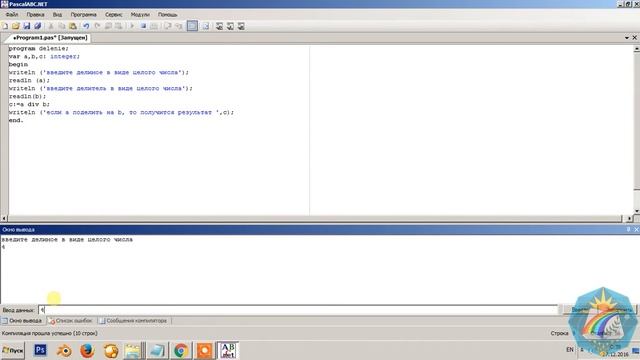Viewport: 640px width, 360px height.
Task: Switch to the Список ошибок tab
Action: (71, 321)
